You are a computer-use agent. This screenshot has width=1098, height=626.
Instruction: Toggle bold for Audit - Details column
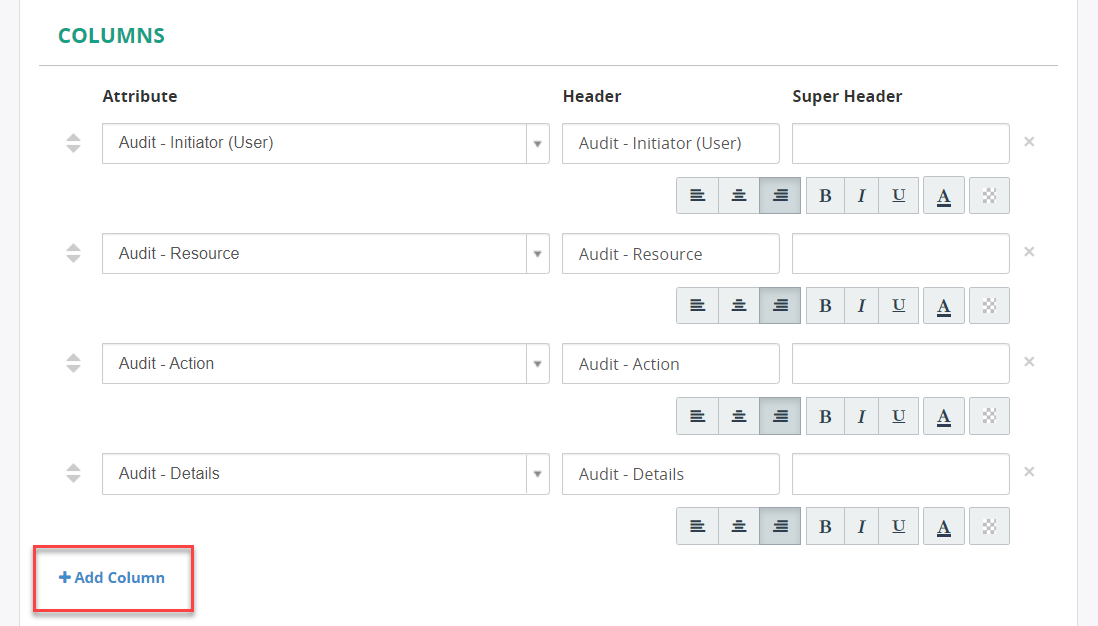(x=826, y=526)
